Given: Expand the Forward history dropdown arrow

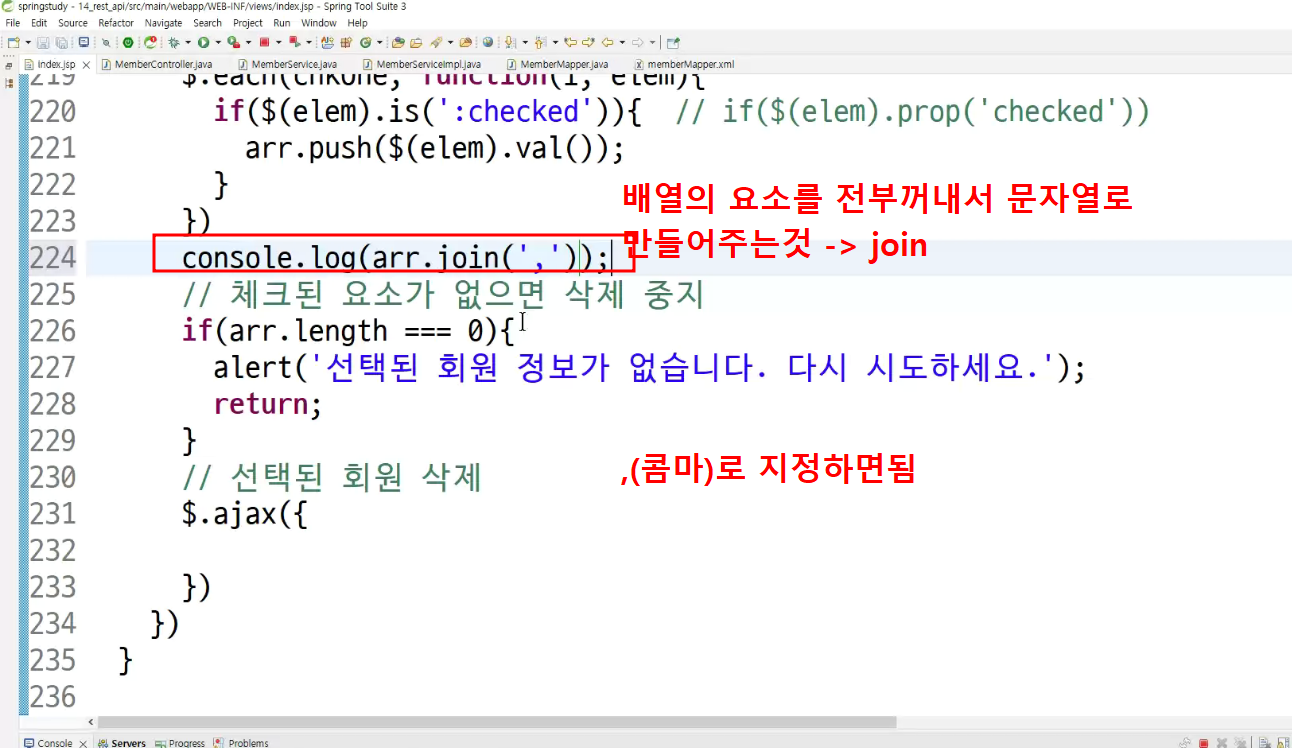Looking at the screenshot, I should (x=652, y=42).
